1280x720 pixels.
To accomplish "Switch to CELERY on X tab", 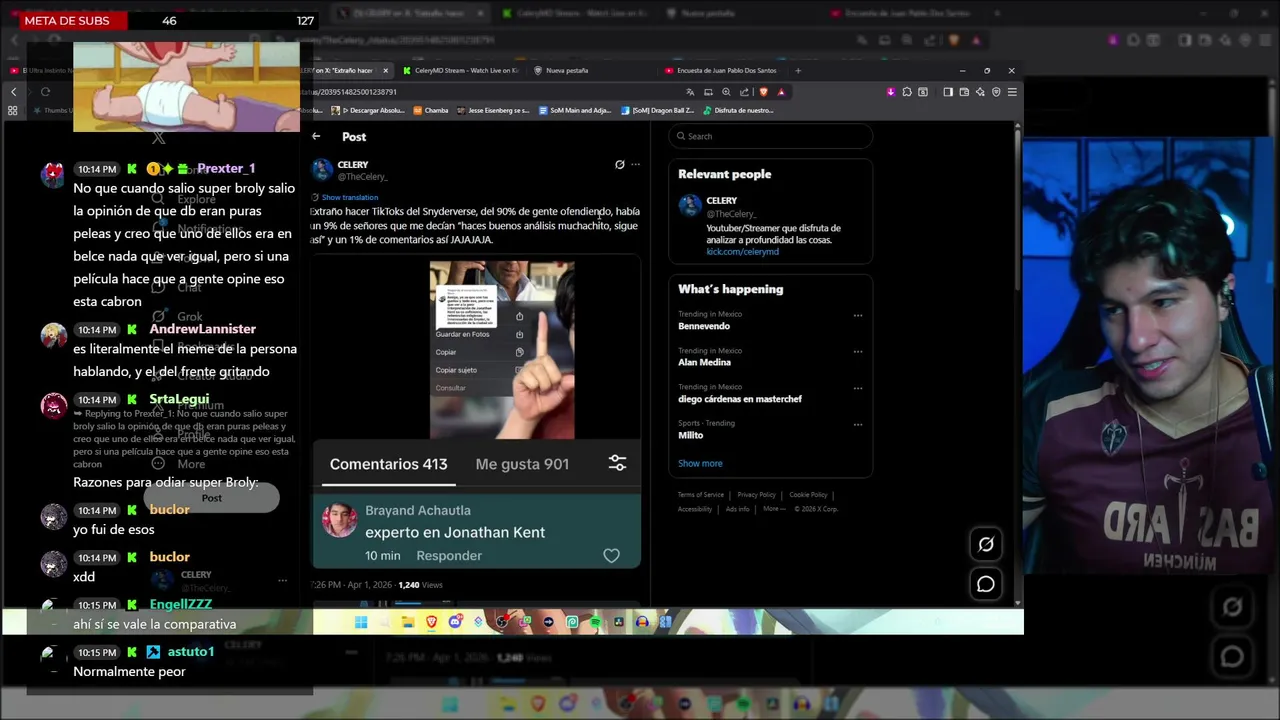I will point(343,71).
